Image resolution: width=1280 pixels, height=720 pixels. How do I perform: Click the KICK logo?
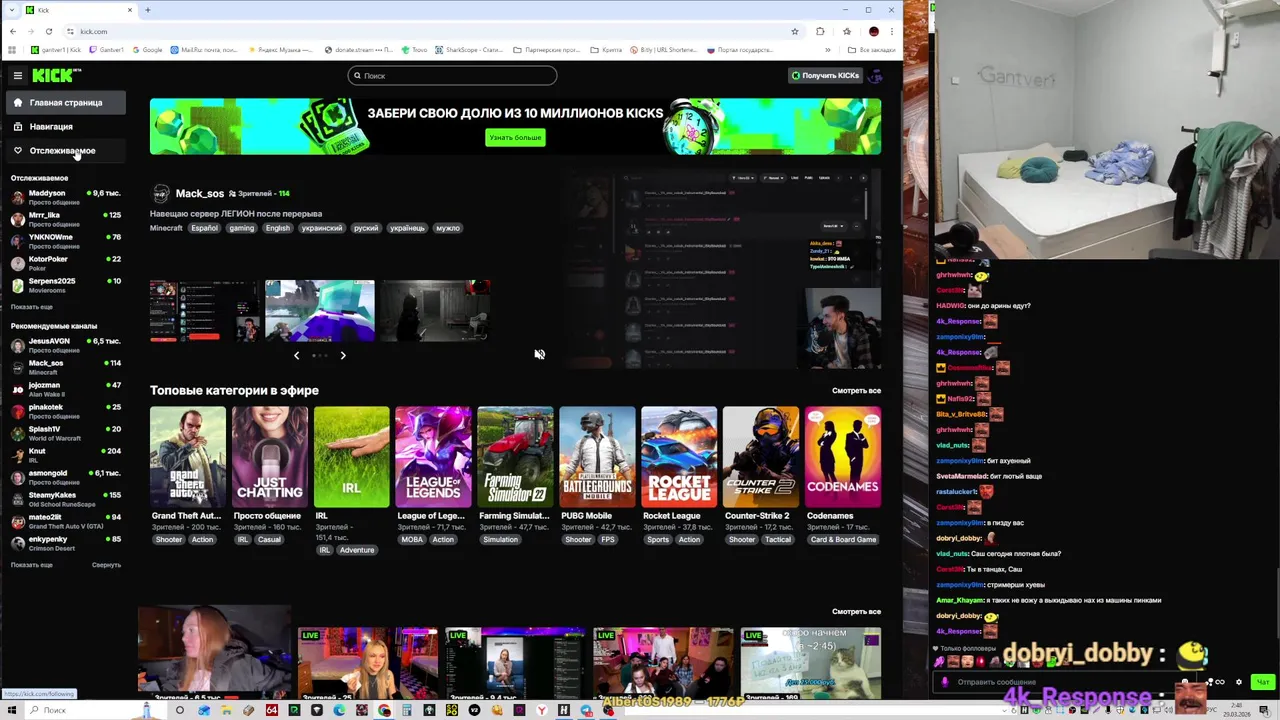[x=56, y=75]
